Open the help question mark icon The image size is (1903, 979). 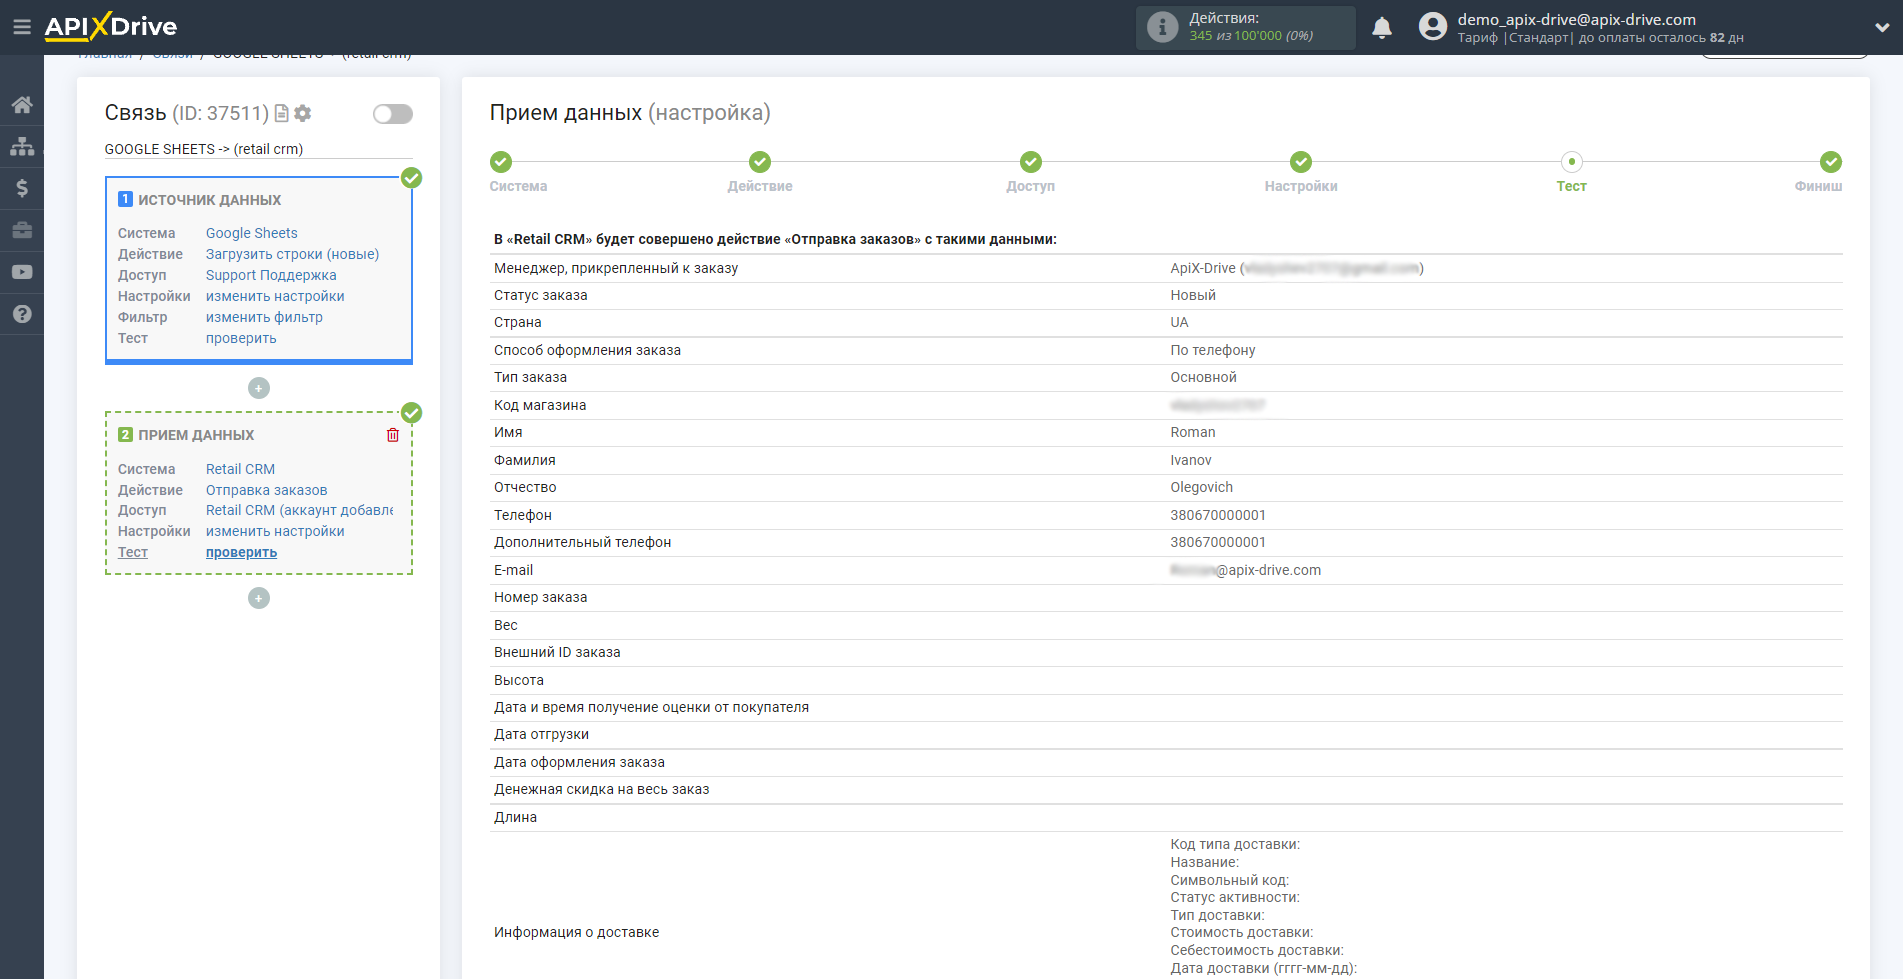click(22, 314)
